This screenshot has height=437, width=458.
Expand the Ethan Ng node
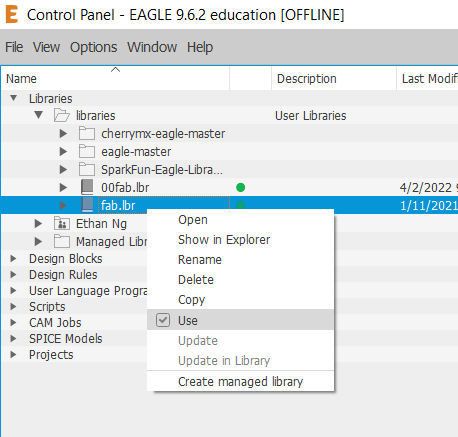(38, 224)
